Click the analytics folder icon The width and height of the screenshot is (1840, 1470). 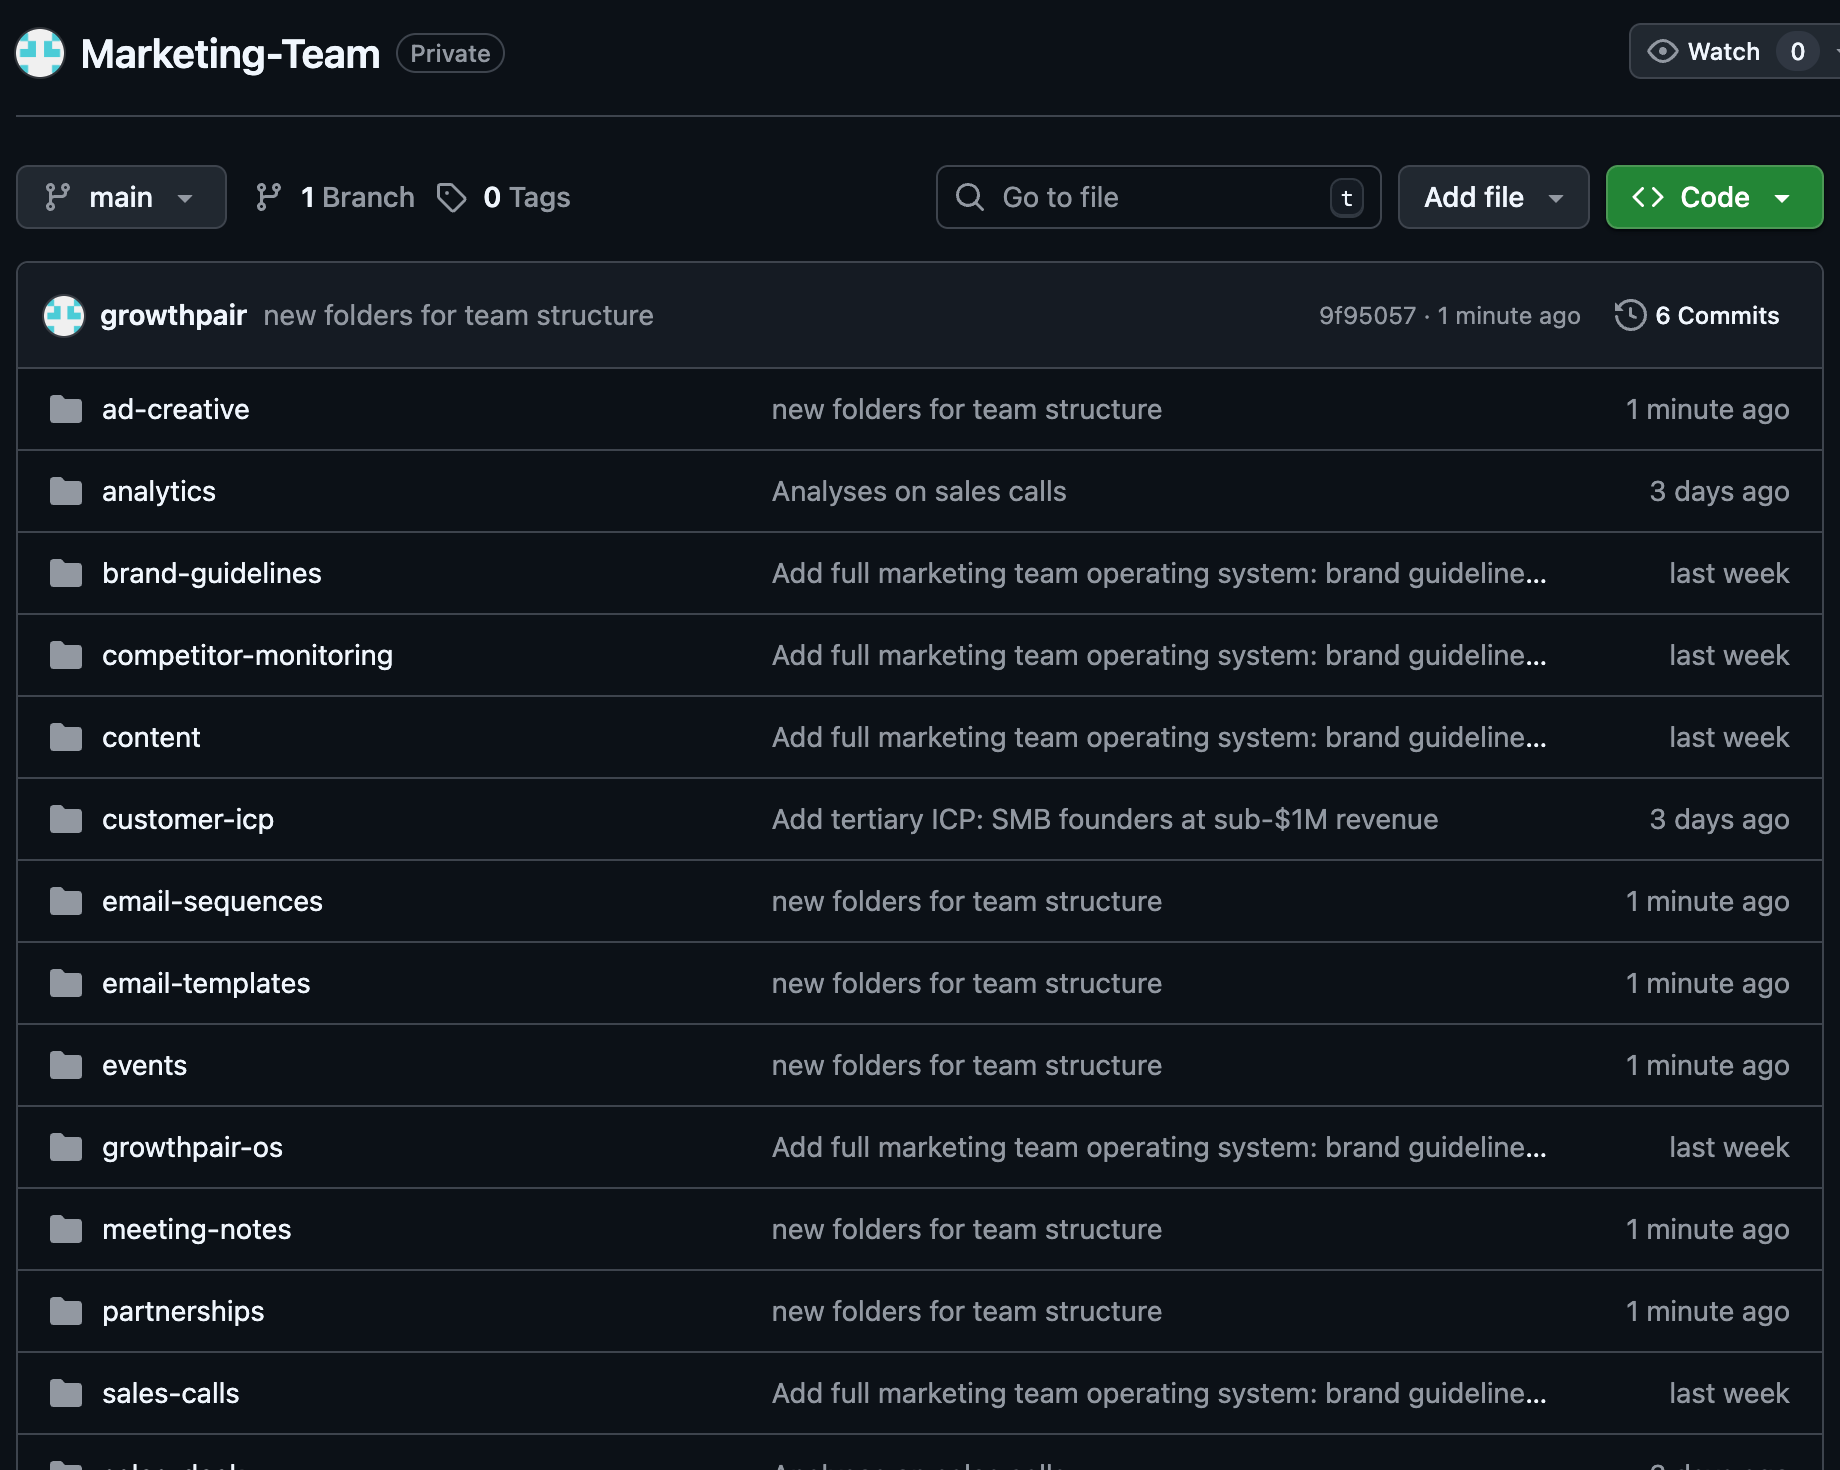pos(66,491)
